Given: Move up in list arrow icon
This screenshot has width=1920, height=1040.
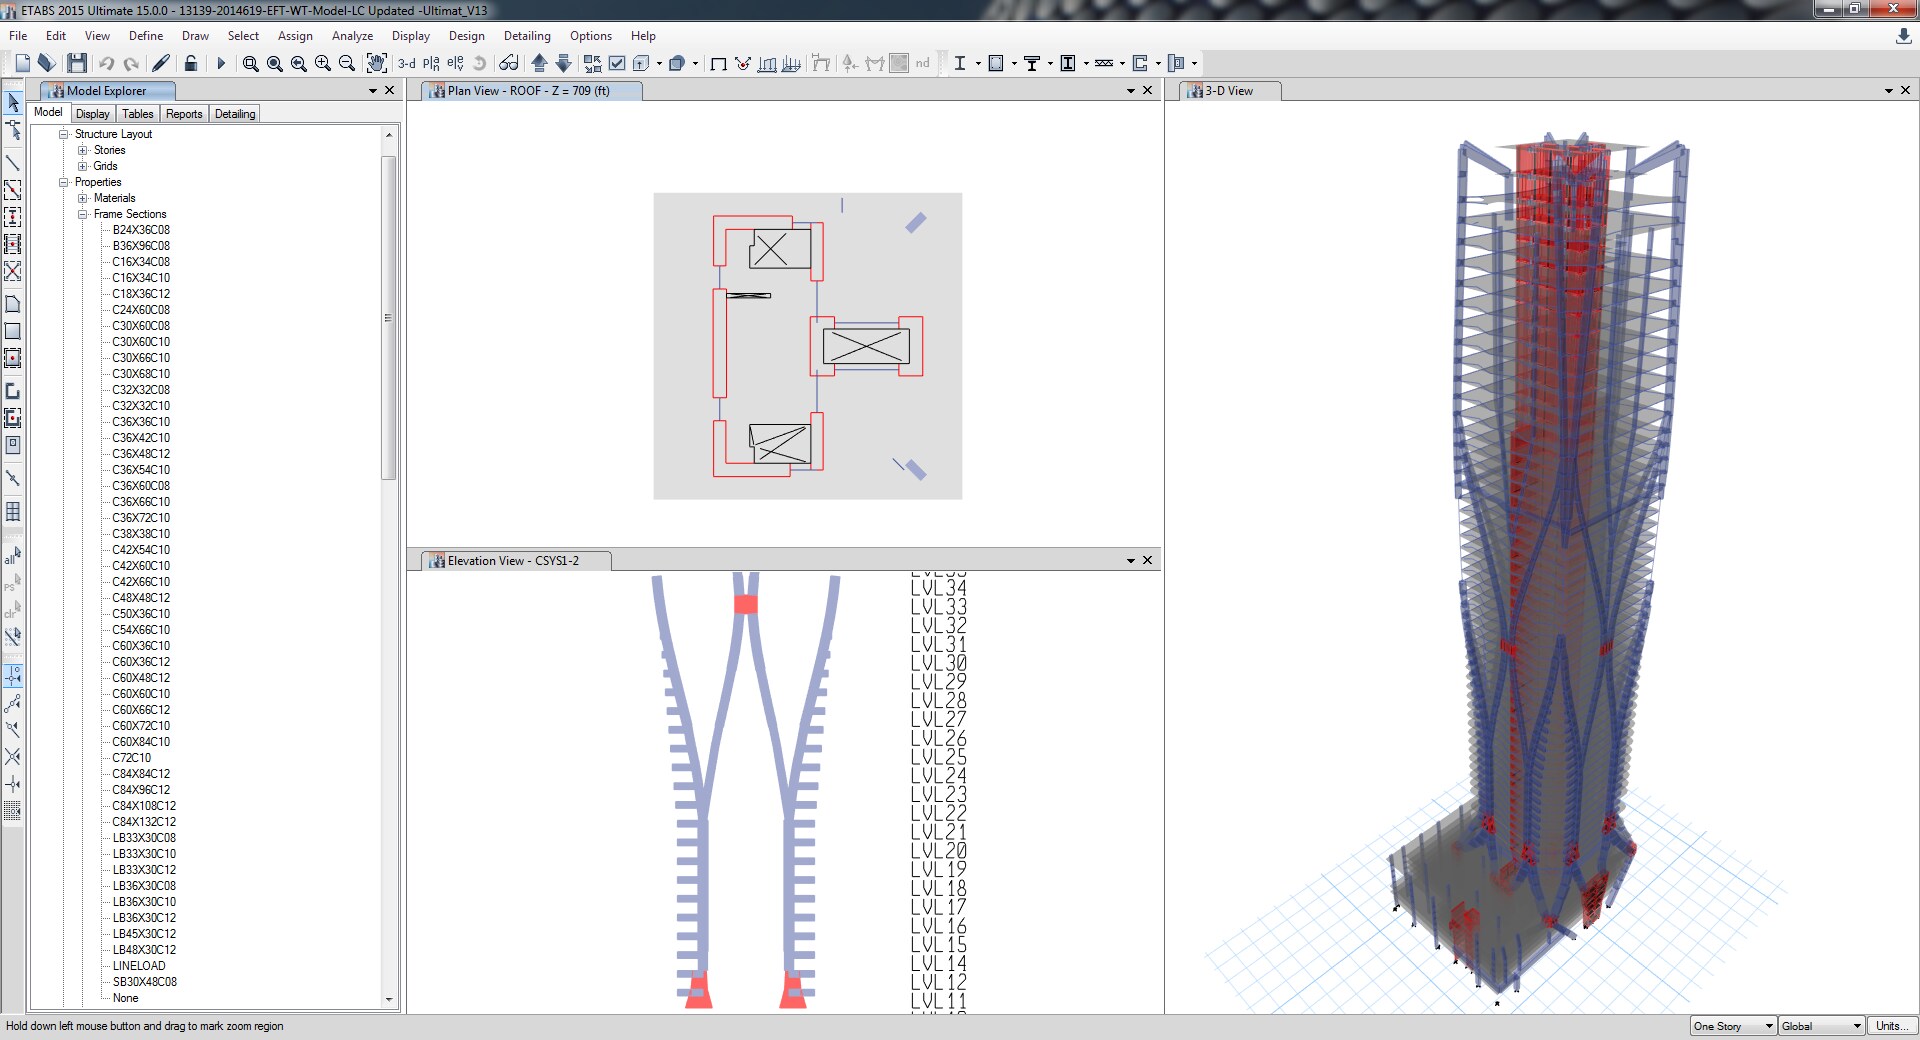Looking at the screenshot, I should [539, 63].
